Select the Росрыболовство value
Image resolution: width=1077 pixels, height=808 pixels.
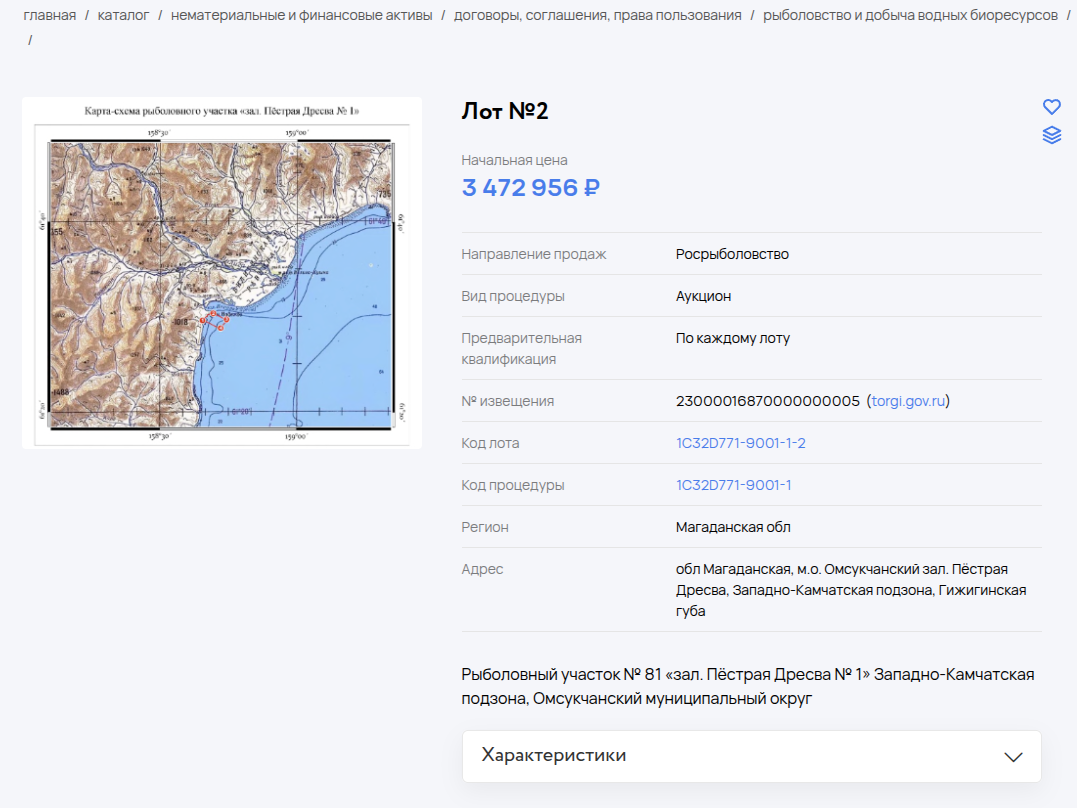tap(732, 254)
